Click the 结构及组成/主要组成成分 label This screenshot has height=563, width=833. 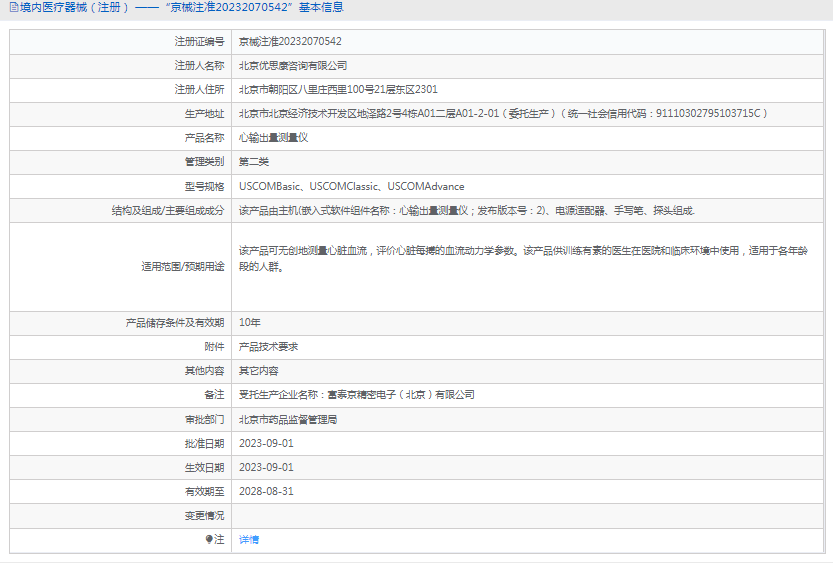click(x=168, y=210)
